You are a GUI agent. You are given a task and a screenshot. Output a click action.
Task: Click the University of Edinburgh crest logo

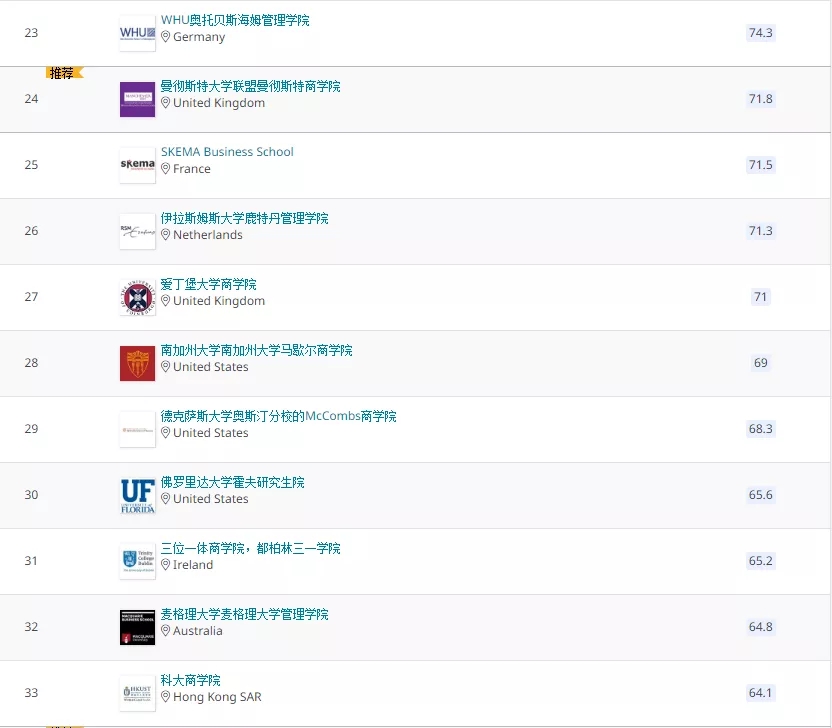[x=137, y=297]
